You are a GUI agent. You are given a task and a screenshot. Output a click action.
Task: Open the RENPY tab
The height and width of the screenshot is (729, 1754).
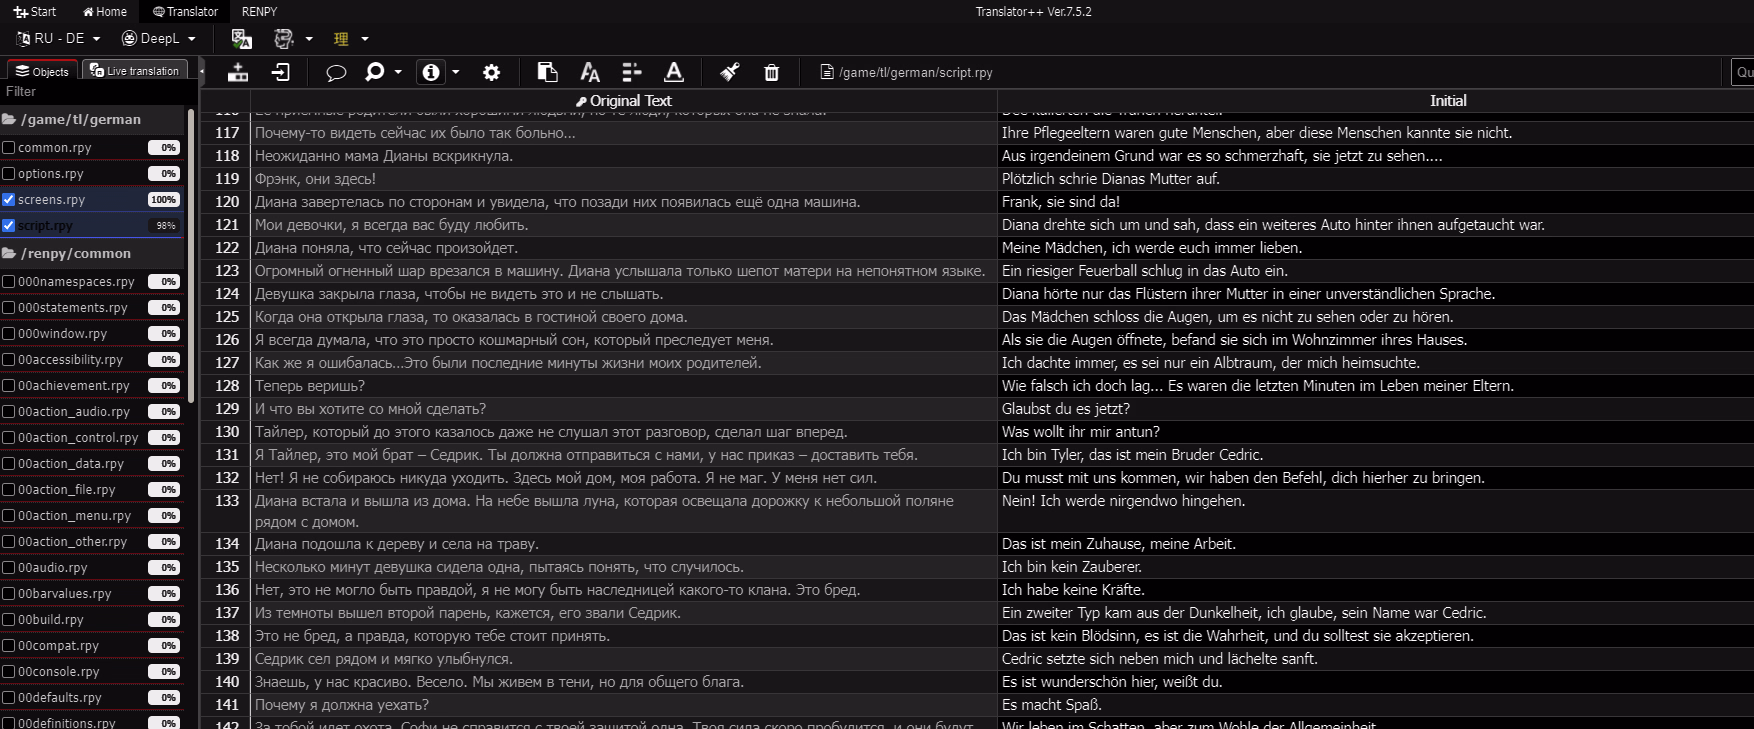[x=259, y=12]
